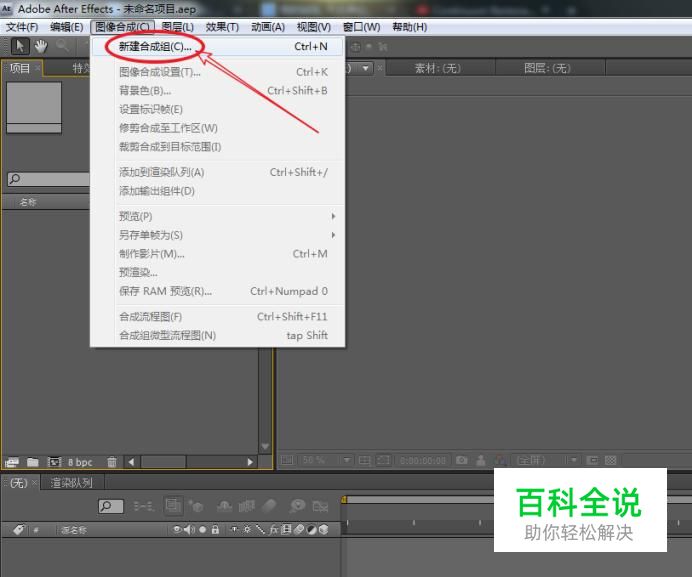
Task: Click the lock column icon
Action: [215, 529]
